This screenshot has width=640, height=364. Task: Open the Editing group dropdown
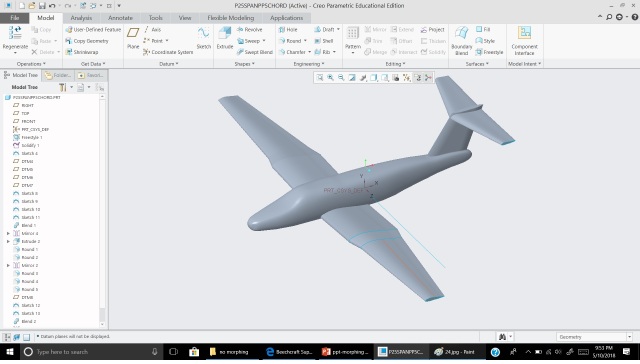click(396, 64)
